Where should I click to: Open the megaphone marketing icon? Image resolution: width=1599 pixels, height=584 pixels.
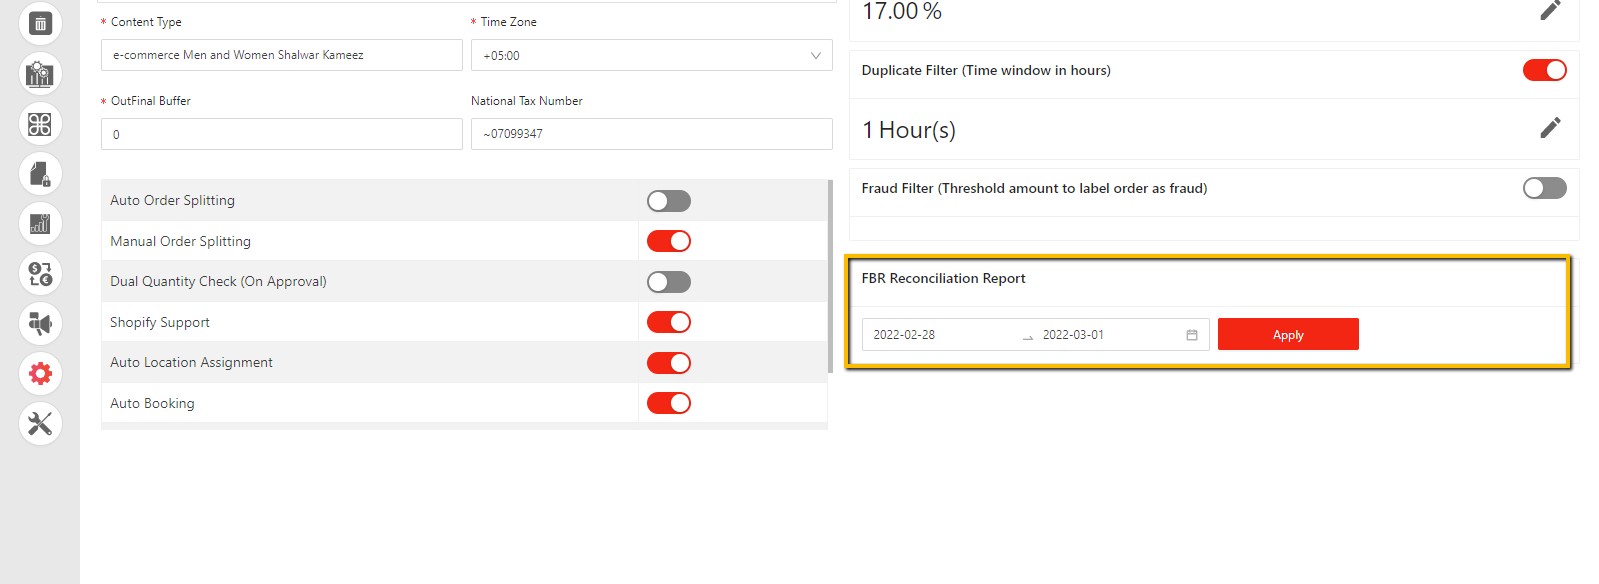pyautogui.click(x=40, y=324)
